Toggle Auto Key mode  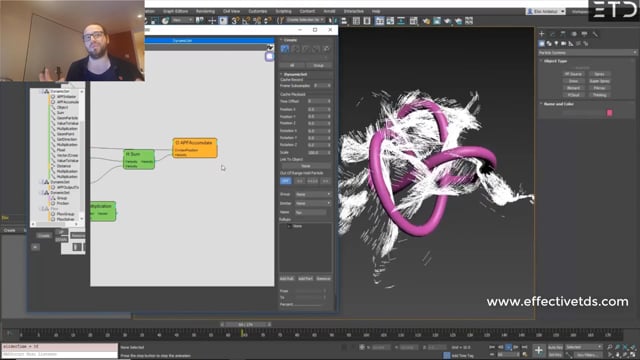[555, 347]
